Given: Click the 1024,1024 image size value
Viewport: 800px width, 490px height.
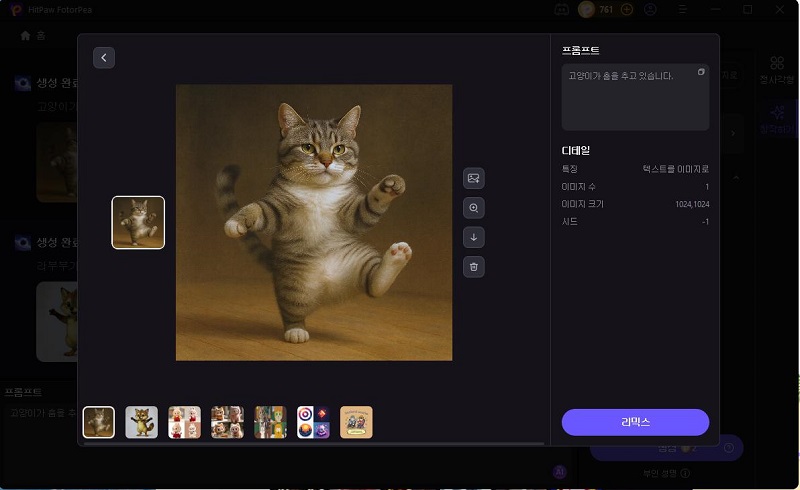Looking at the screenshot, I should click(x=692, y=204).
